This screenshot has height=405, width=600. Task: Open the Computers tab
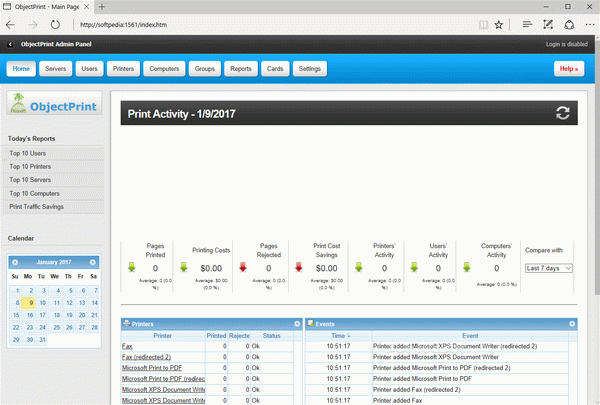click(x=164, y=69)
